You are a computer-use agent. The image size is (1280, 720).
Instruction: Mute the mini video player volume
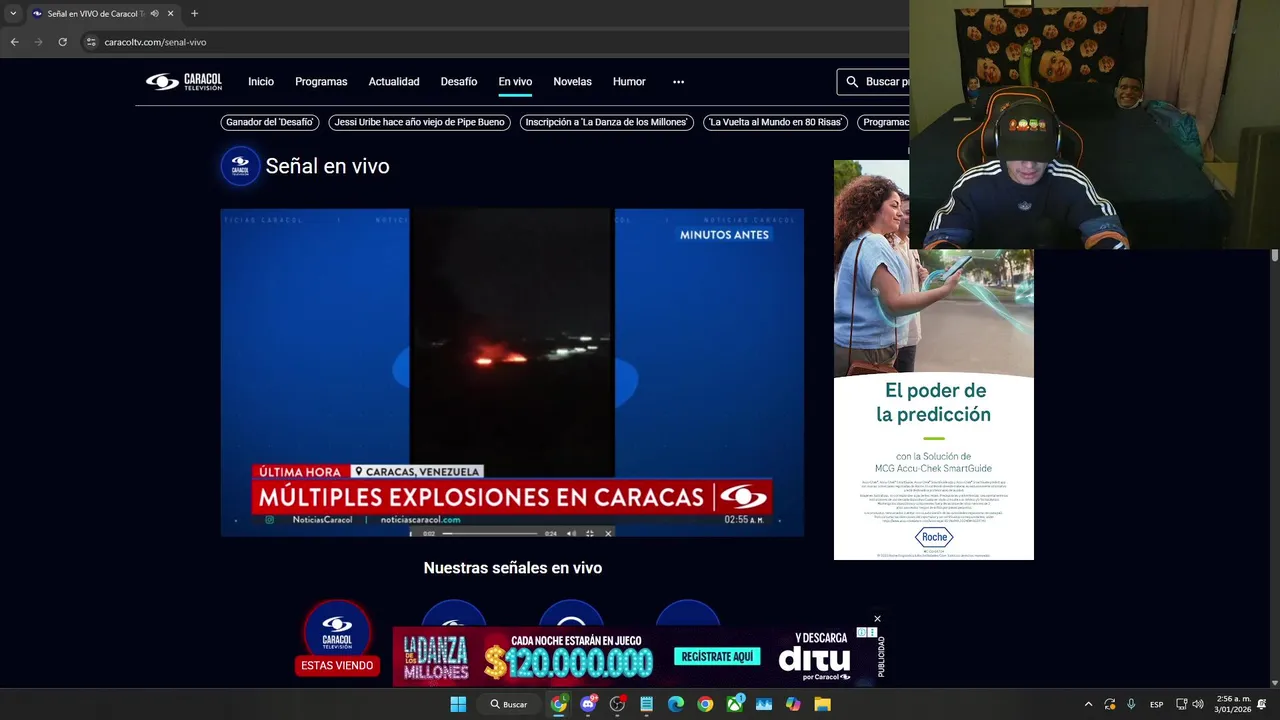[571, 533]
